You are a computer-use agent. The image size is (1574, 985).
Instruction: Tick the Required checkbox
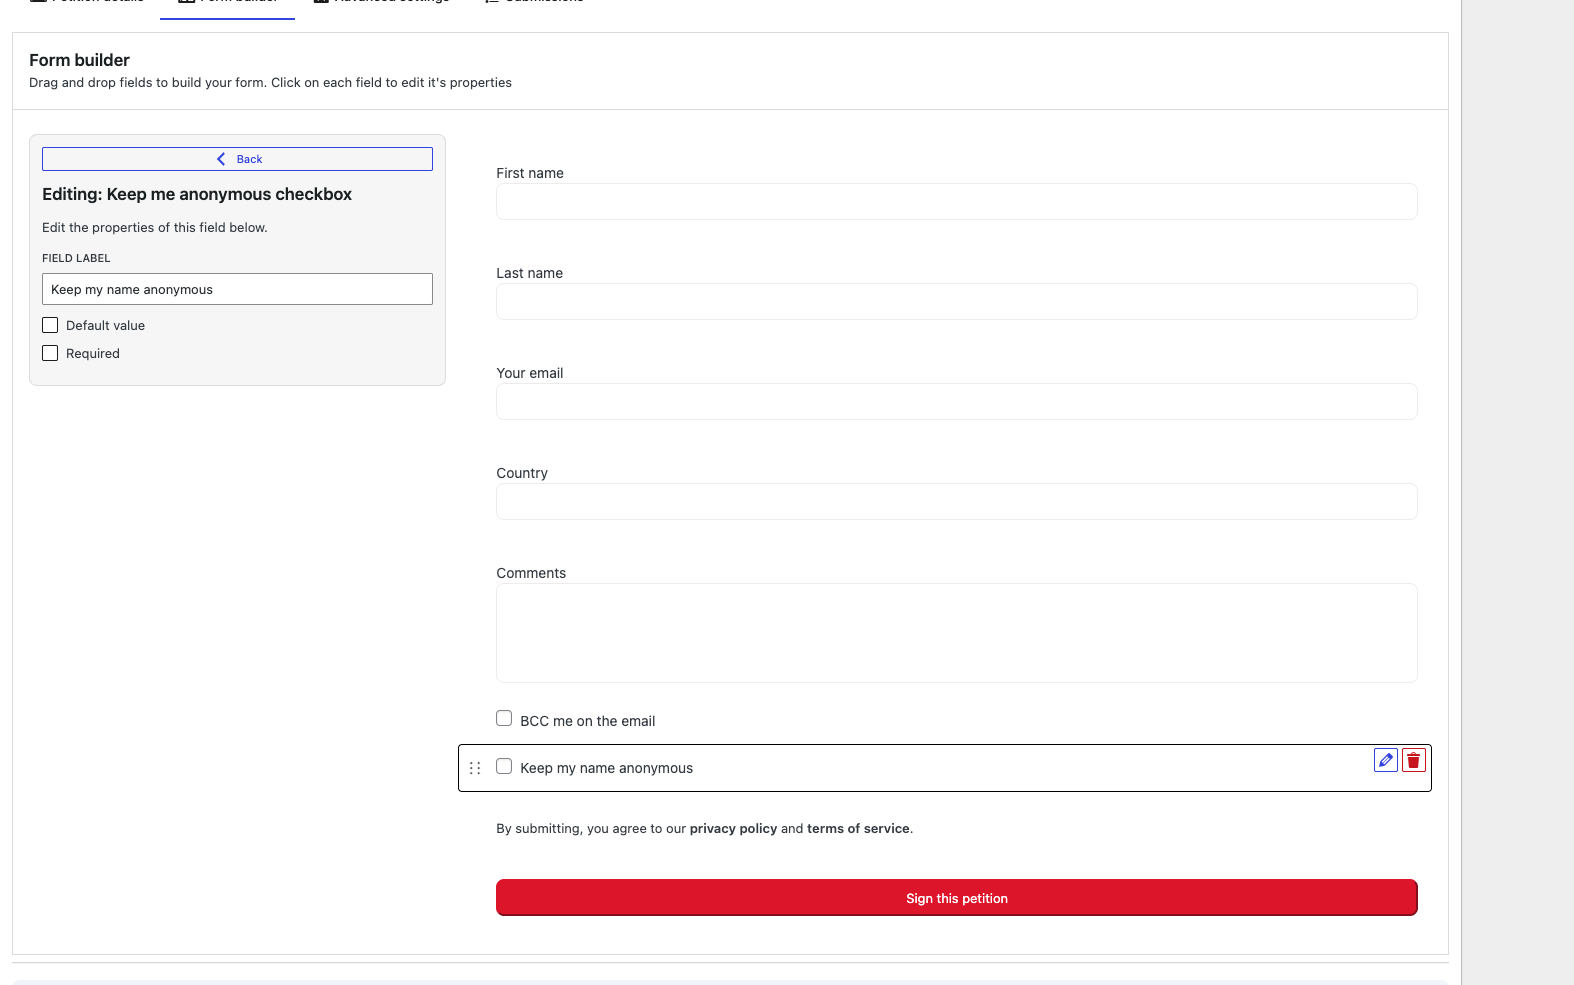click(x=50, y=353)
